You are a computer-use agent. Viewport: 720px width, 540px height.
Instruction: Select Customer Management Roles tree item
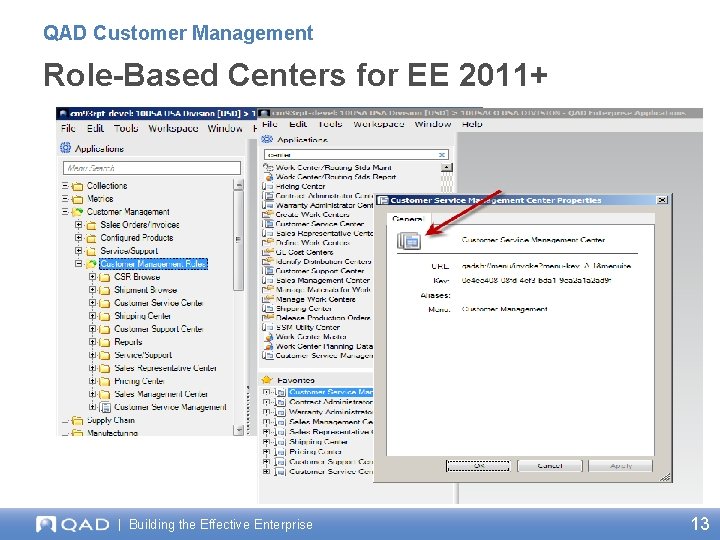pos(154,264)
